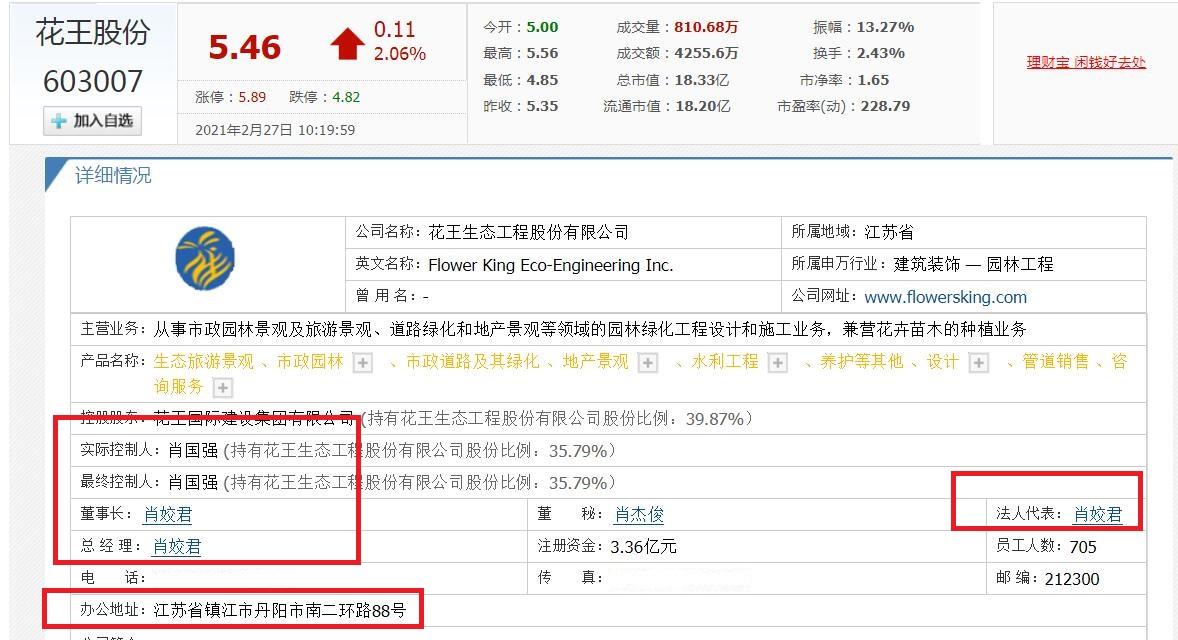This screenshot has height=640, width=1178.
Task: Click the 成交量 value 810.68万
Action: 705,27
